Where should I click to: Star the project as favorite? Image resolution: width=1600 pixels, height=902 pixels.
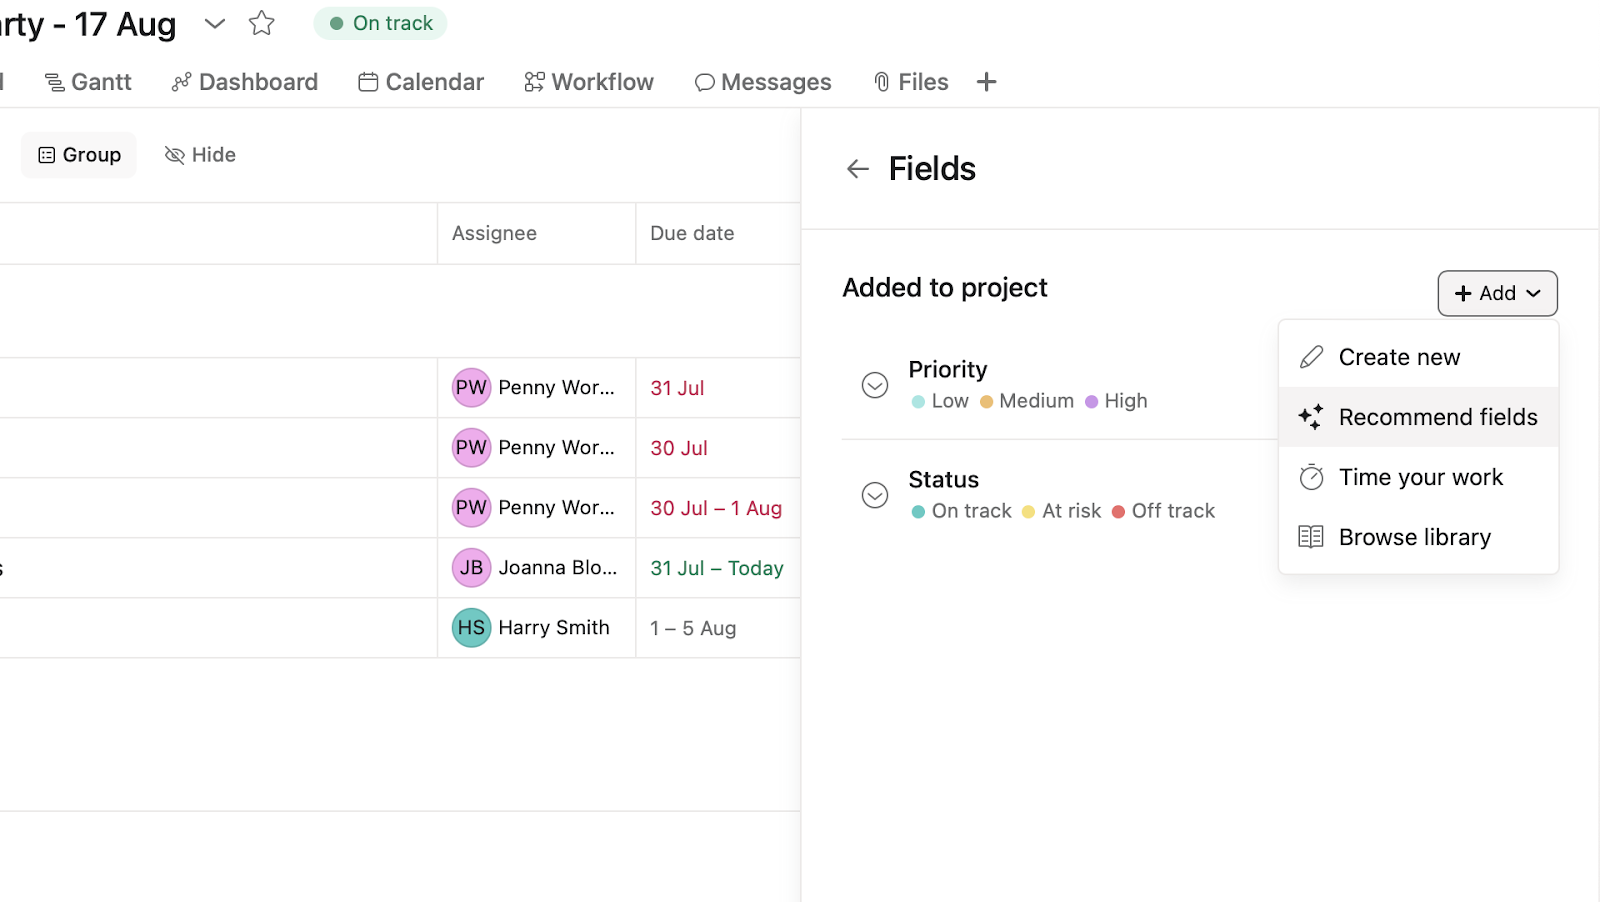[x=262, y=23]
